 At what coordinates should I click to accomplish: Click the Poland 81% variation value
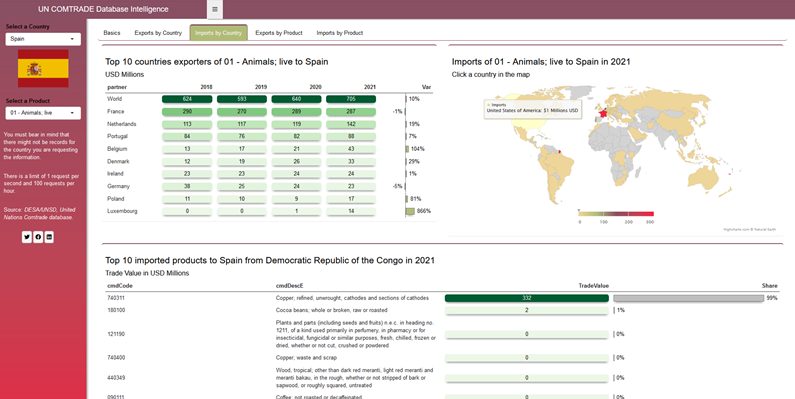(x=416, y=199)
